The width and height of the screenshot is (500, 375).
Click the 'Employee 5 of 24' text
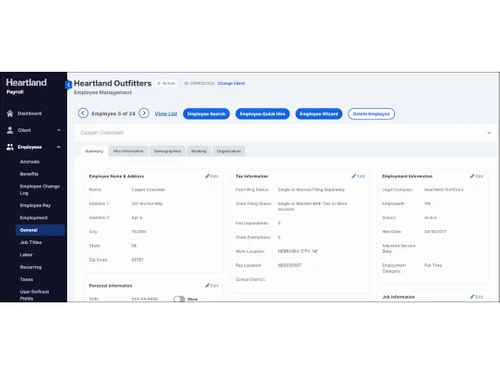[113, 114]
